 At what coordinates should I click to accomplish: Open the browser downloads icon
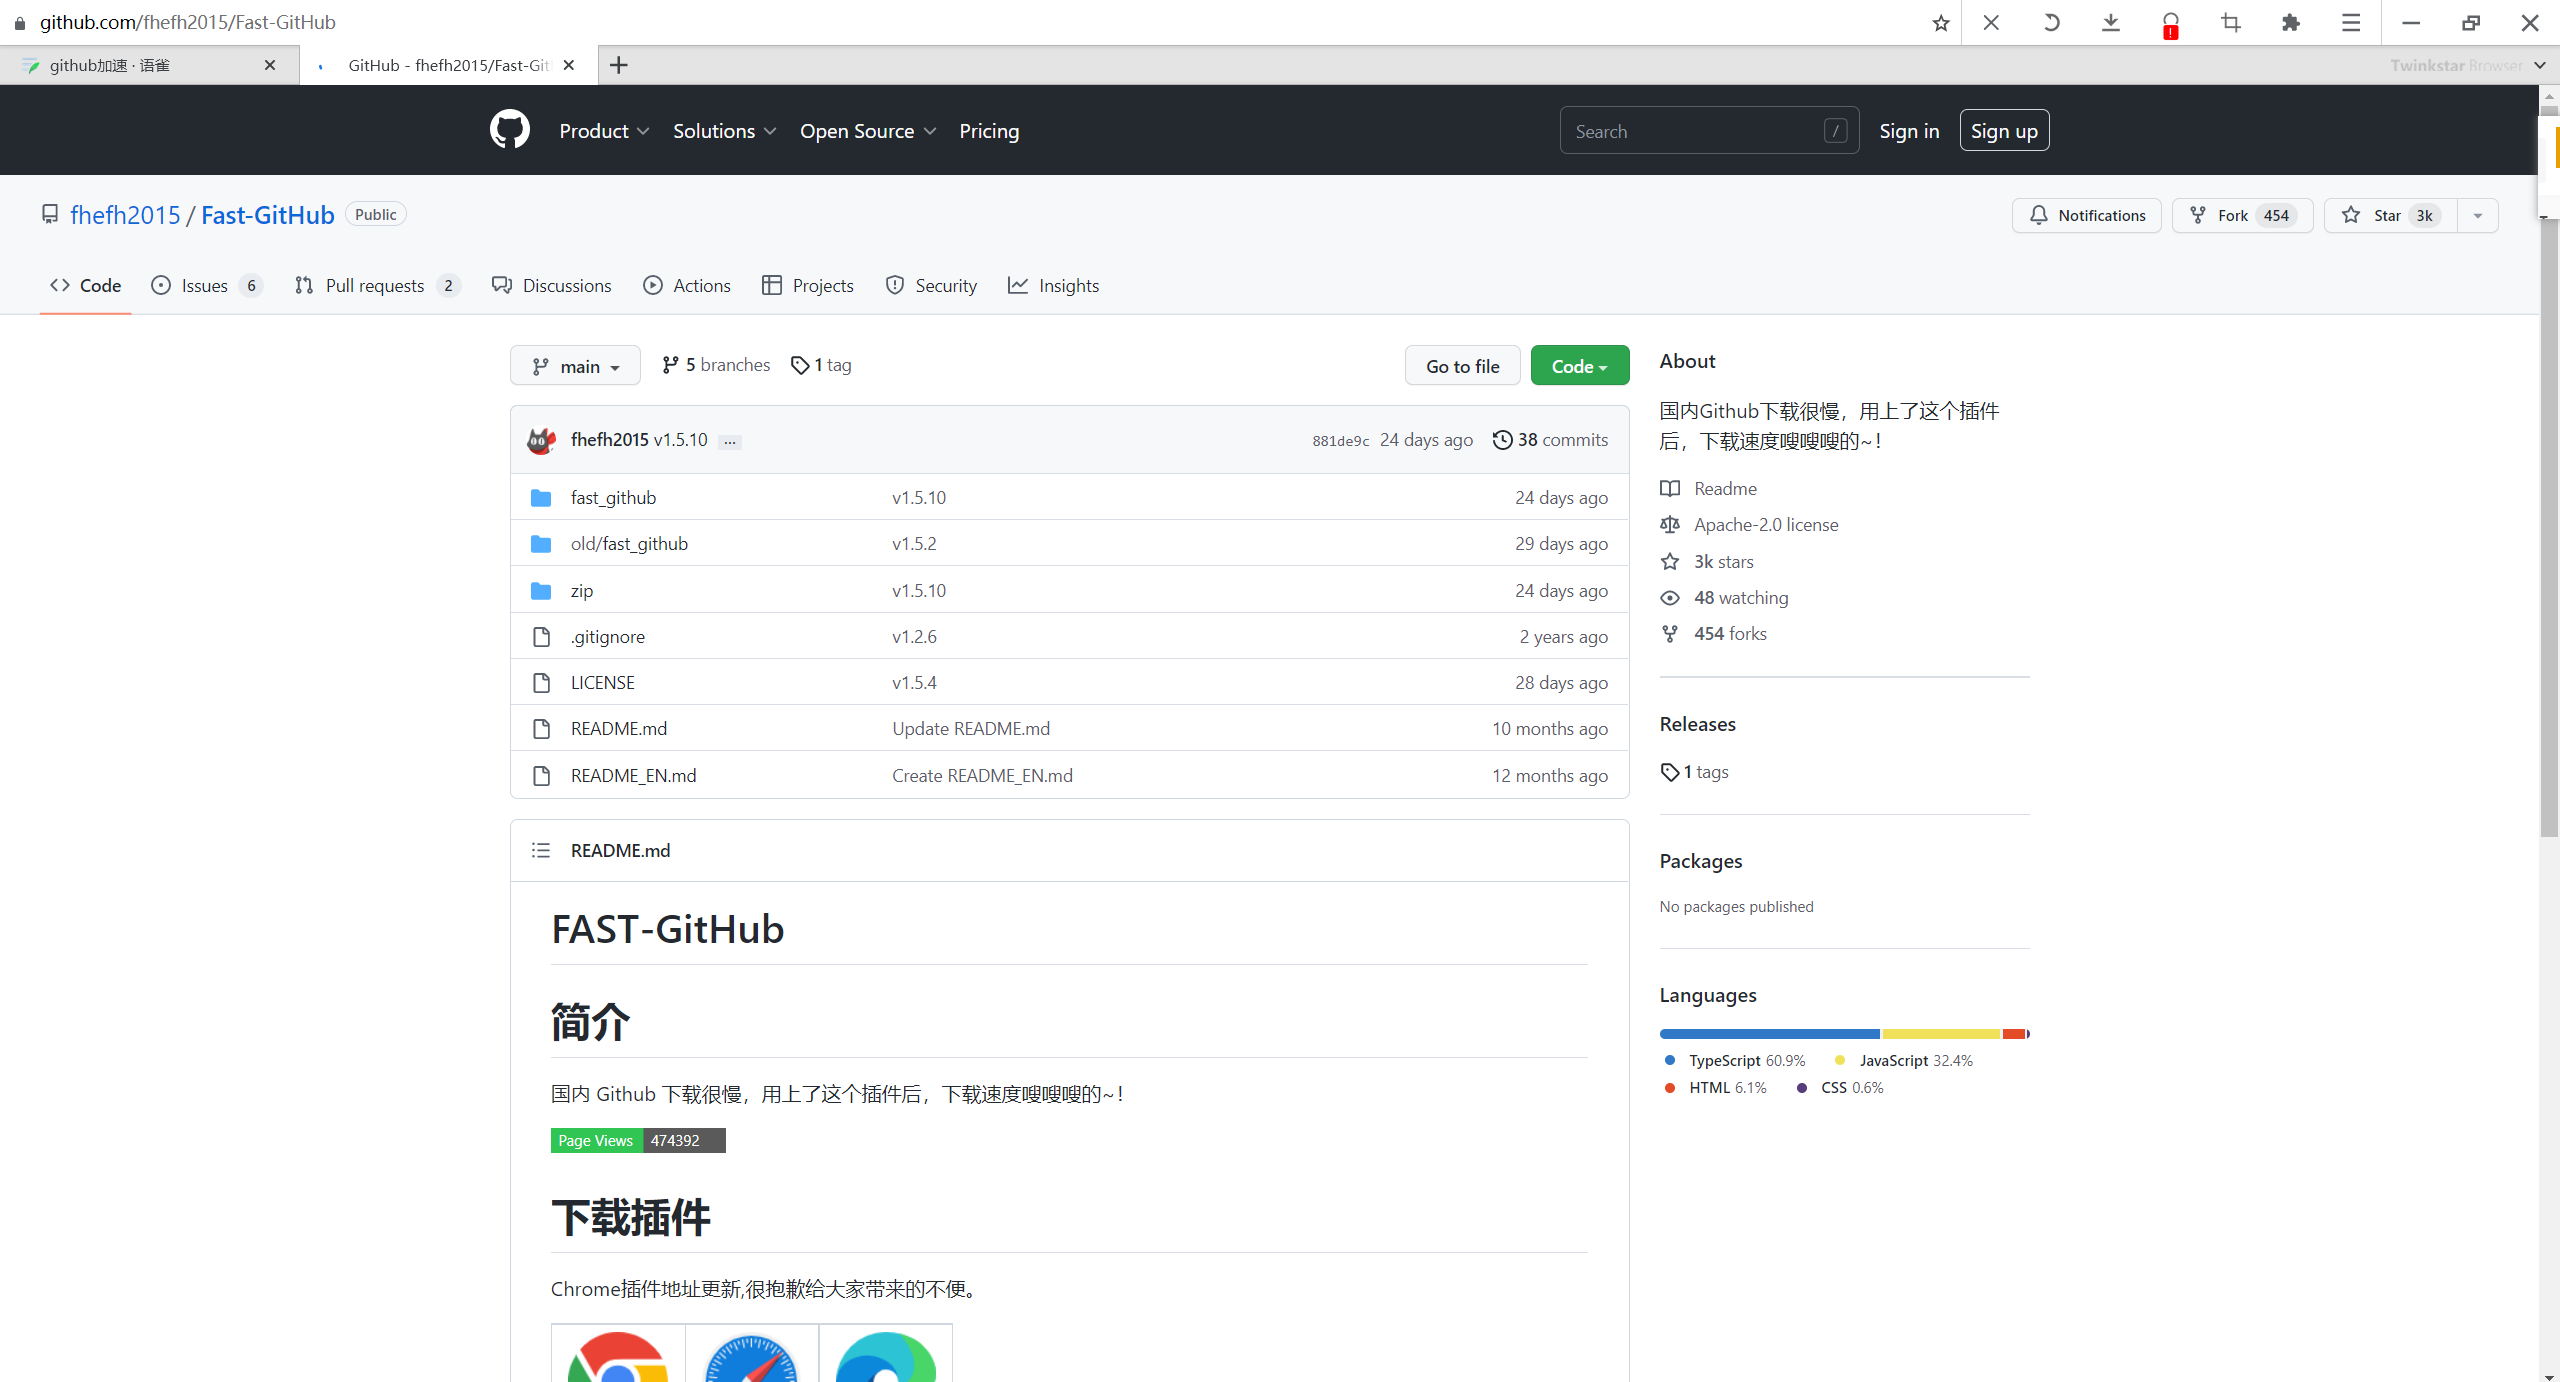2111,22
